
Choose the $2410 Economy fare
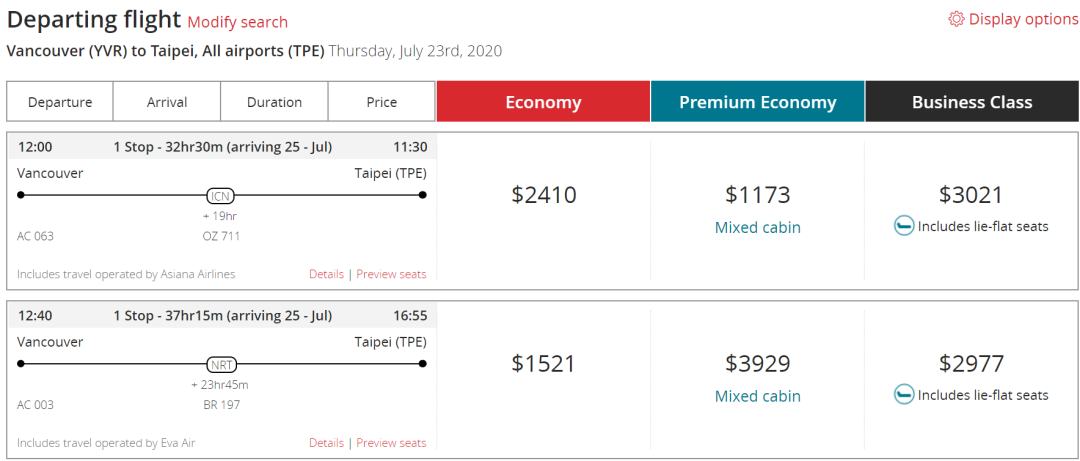tap(543, 195)
